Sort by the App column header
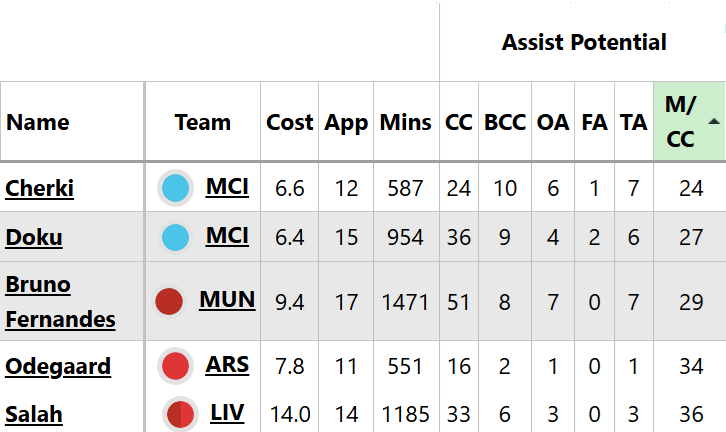The width and height of the screenshot is (726, 432). tap(347, 122)
